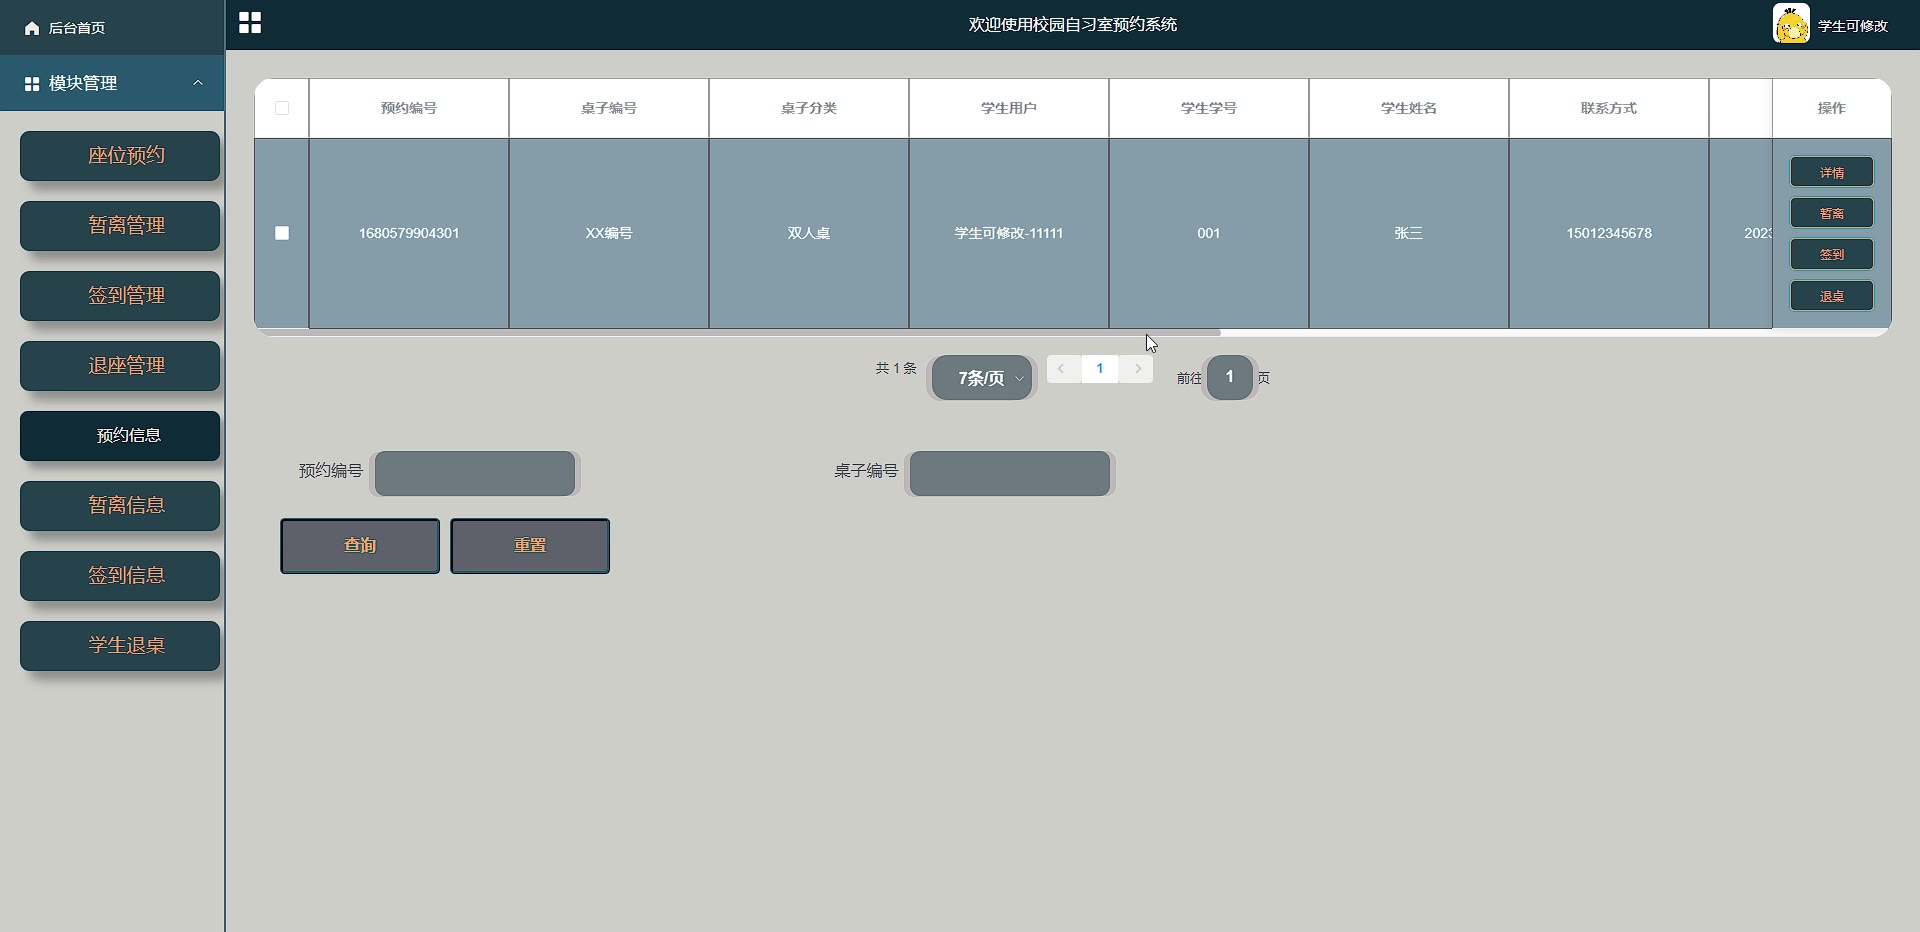Click the 桌子分类 column header
The height and width of the screenshot is (932, 1920).
pyautogui.click(x=809, y=108)
